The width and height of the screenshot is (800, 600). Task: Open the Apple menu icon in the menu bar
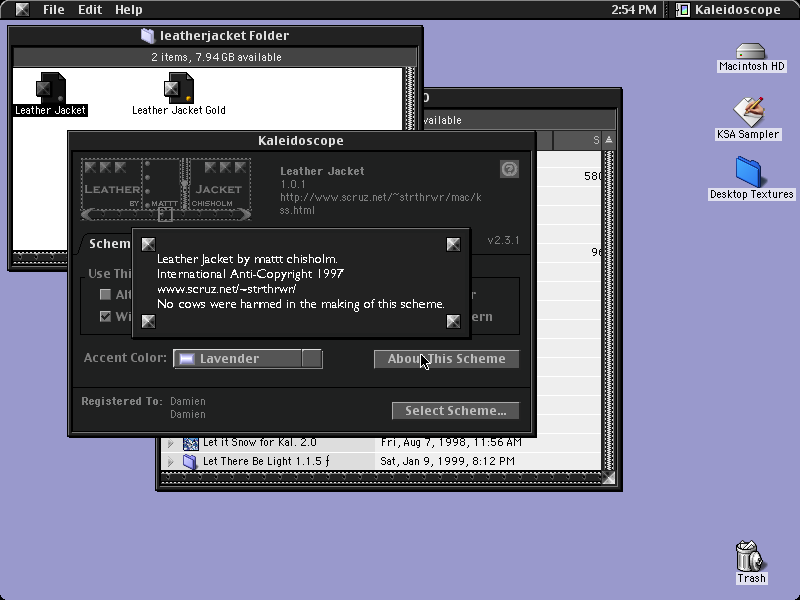[22, 10]
